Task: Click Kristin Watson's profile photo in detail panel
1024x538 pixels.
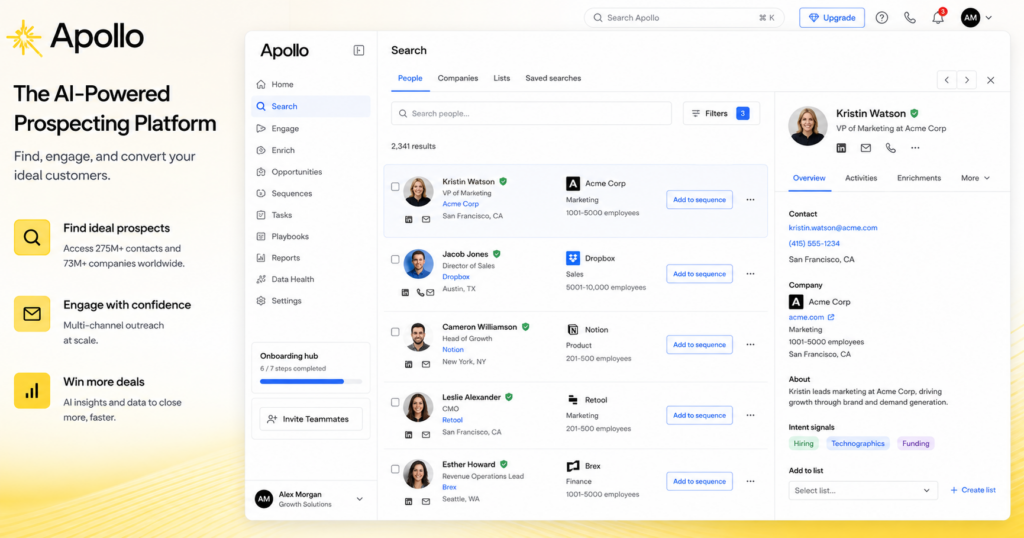Action: coord(808,126)
